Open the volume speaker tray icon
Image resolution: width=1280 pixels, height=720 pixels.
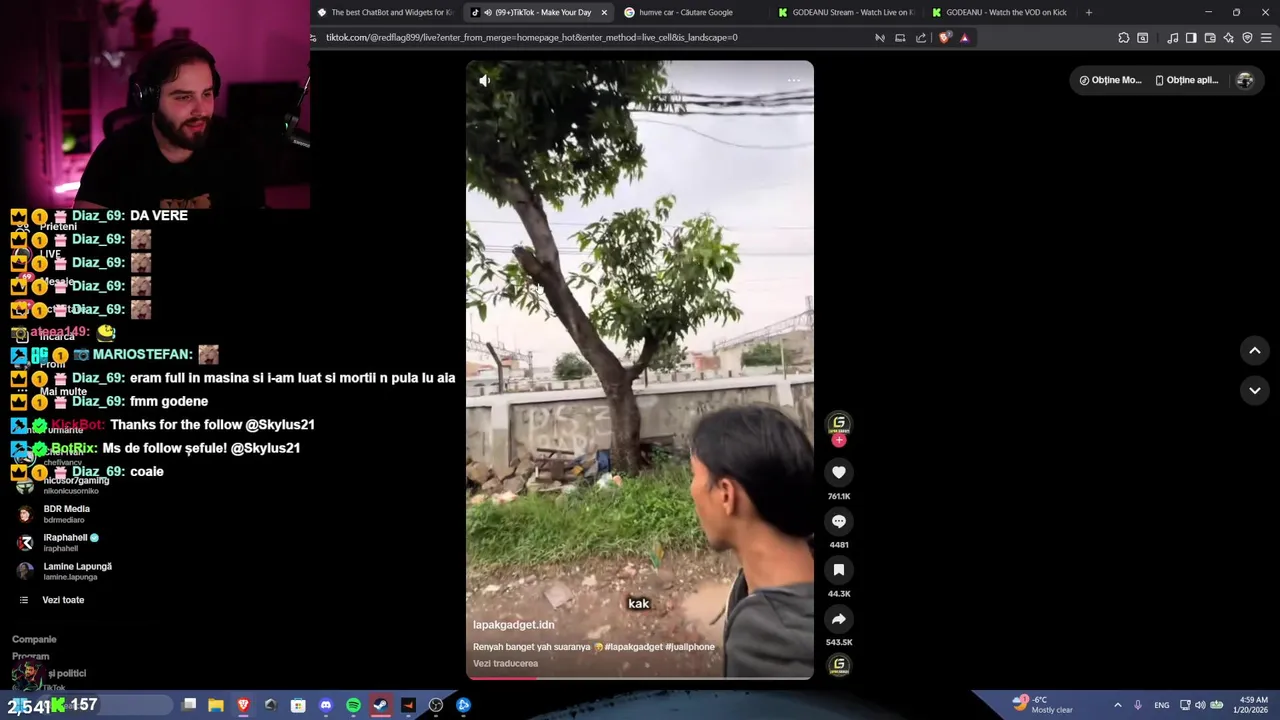pyautogui.click(x=1200, y=705)
